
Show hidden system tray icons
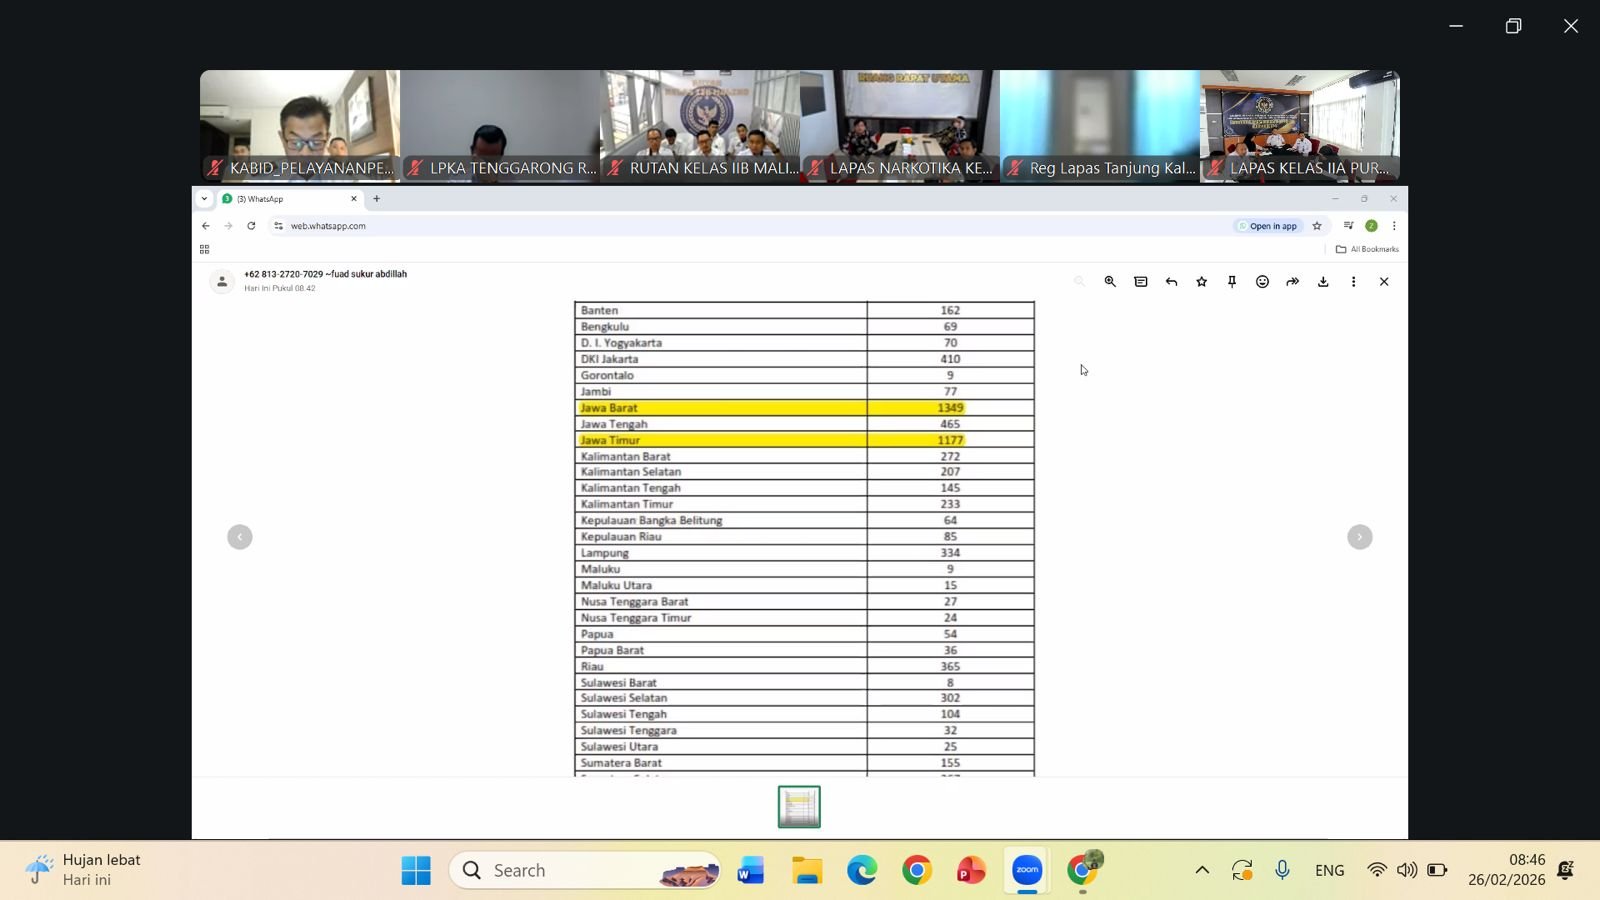[x=1202, y=870]
